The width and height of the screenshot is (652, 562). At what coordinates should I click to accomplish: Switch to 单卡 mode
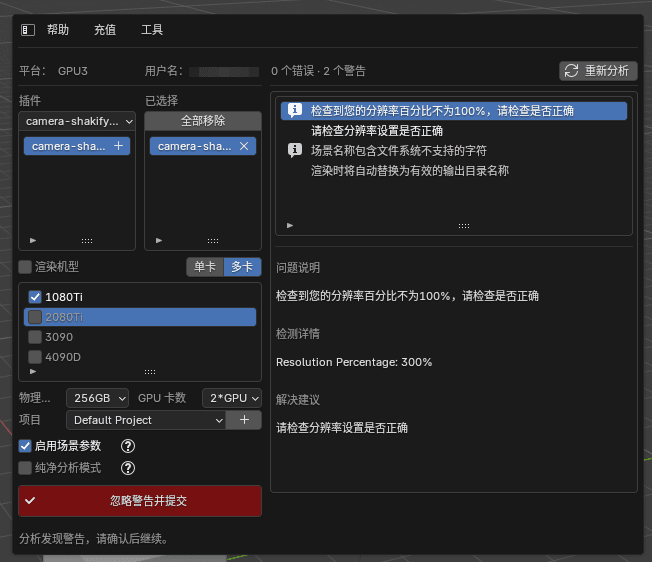tap(205, 267)
